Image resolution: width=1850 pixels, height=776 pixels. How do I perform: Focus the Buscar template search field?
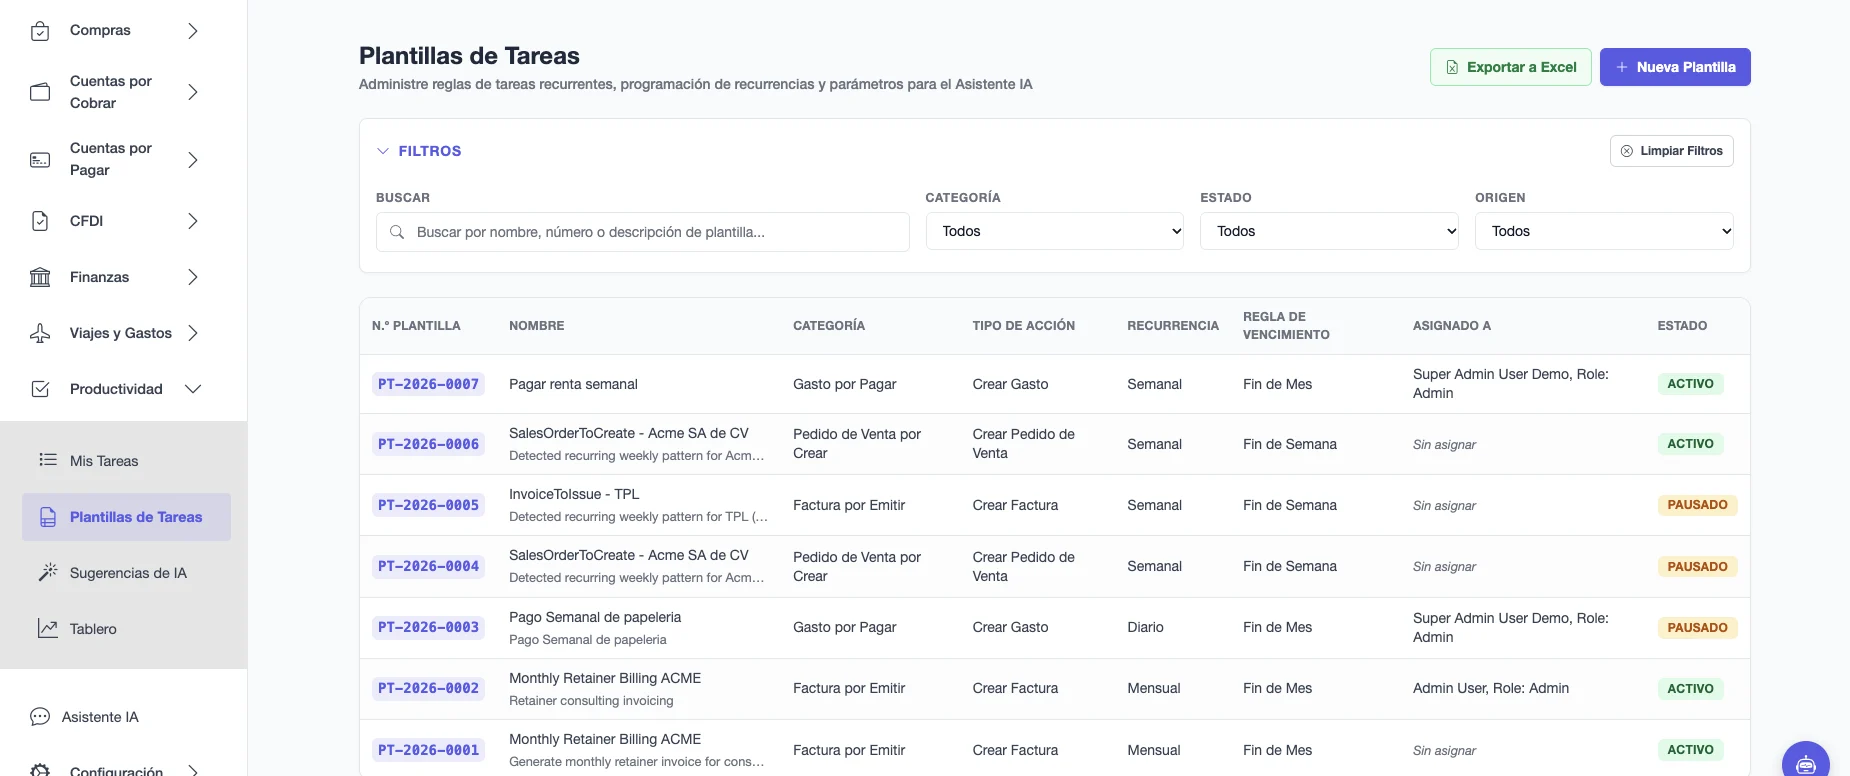point(642,232)
